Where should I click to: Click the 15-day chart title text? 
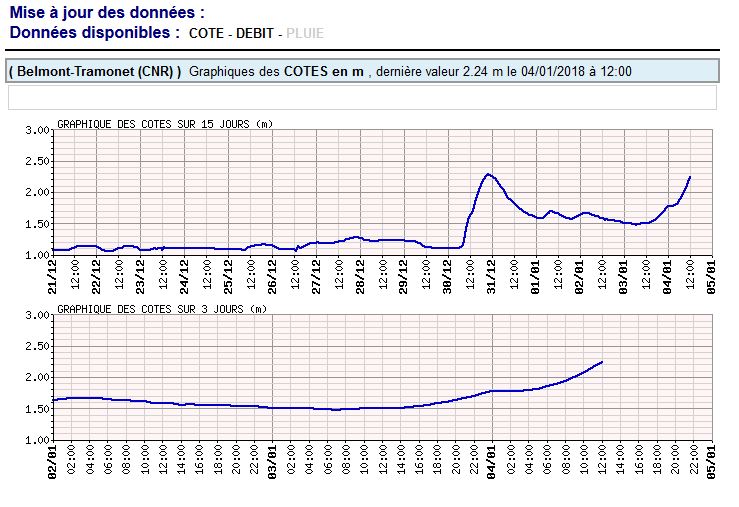164,124
